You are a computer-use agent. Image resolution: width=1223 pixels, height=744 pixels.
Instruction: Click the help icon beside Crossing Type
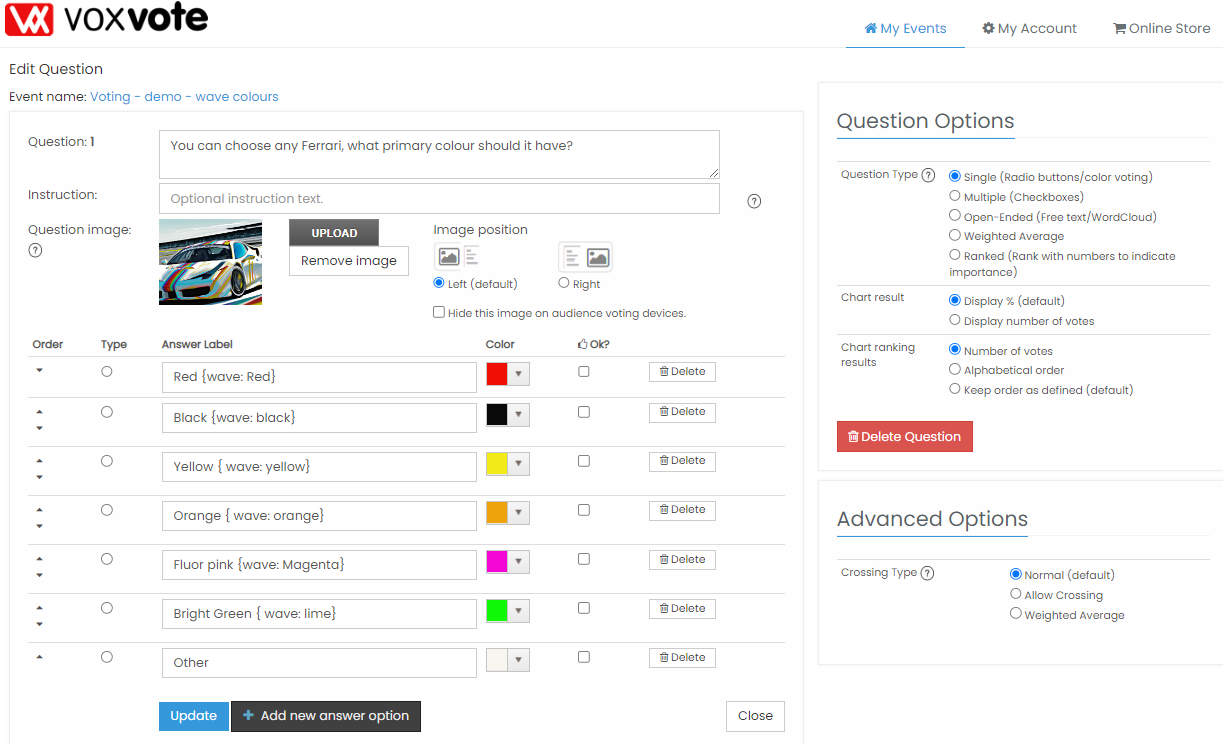click(927, 573)
